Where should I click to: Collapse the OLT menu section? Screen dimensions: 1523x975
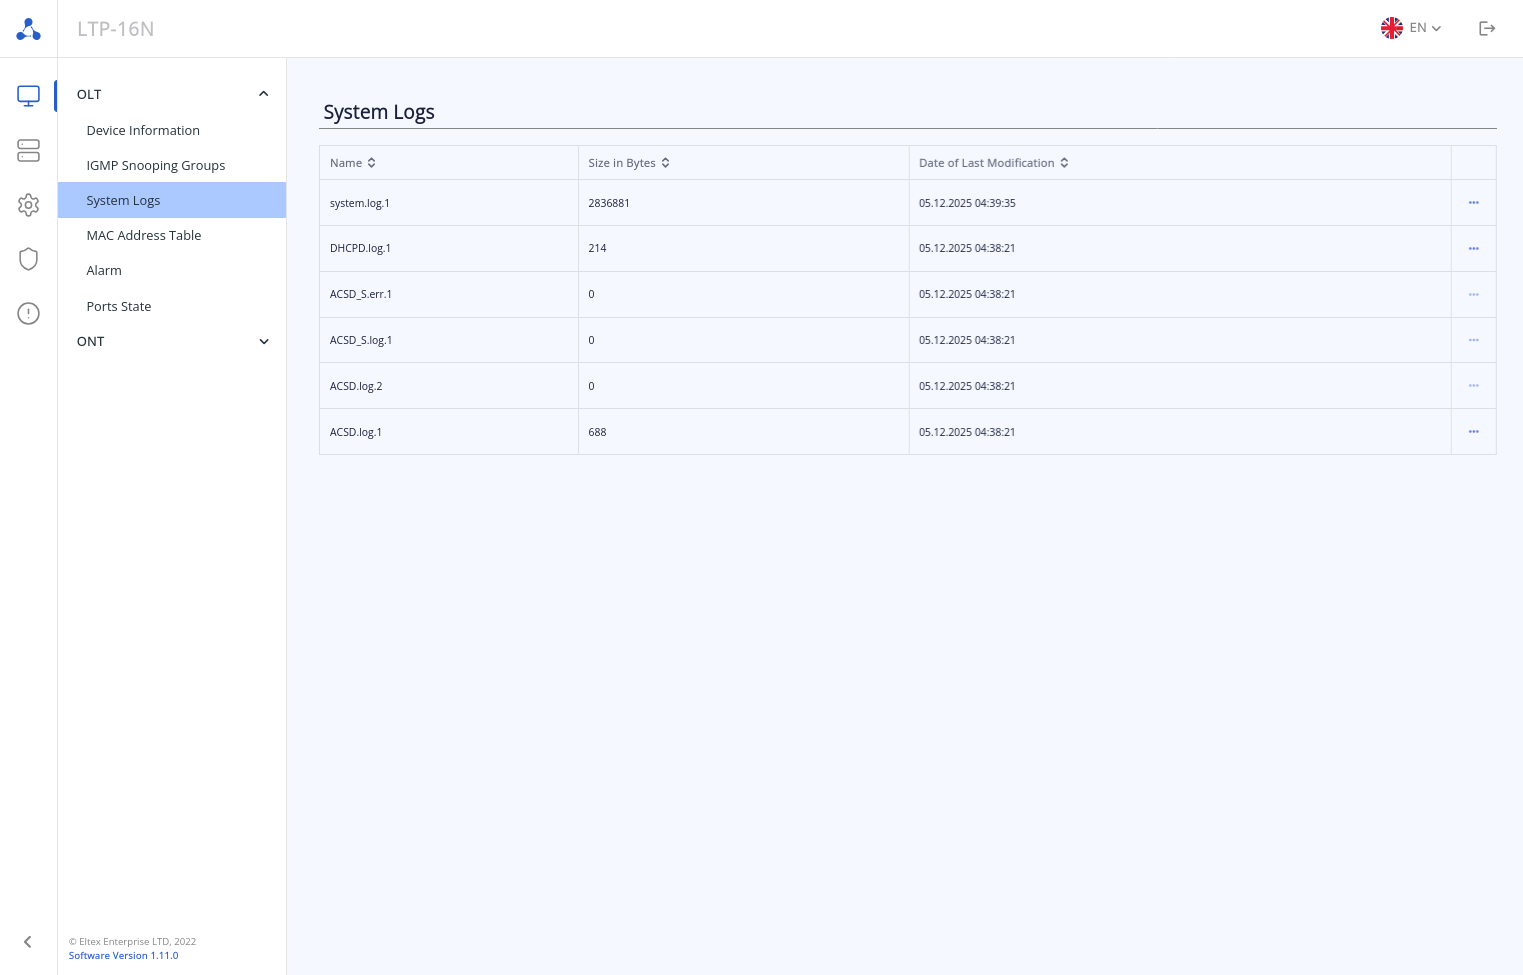pyautogui.click(x=264, y=94)
